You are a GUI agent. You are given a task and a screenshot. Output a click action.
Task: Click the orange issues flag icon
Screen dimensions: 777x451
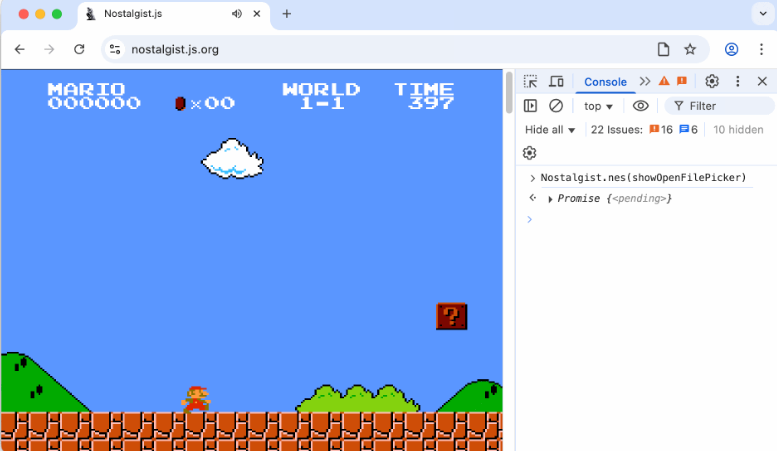point(682,81)
